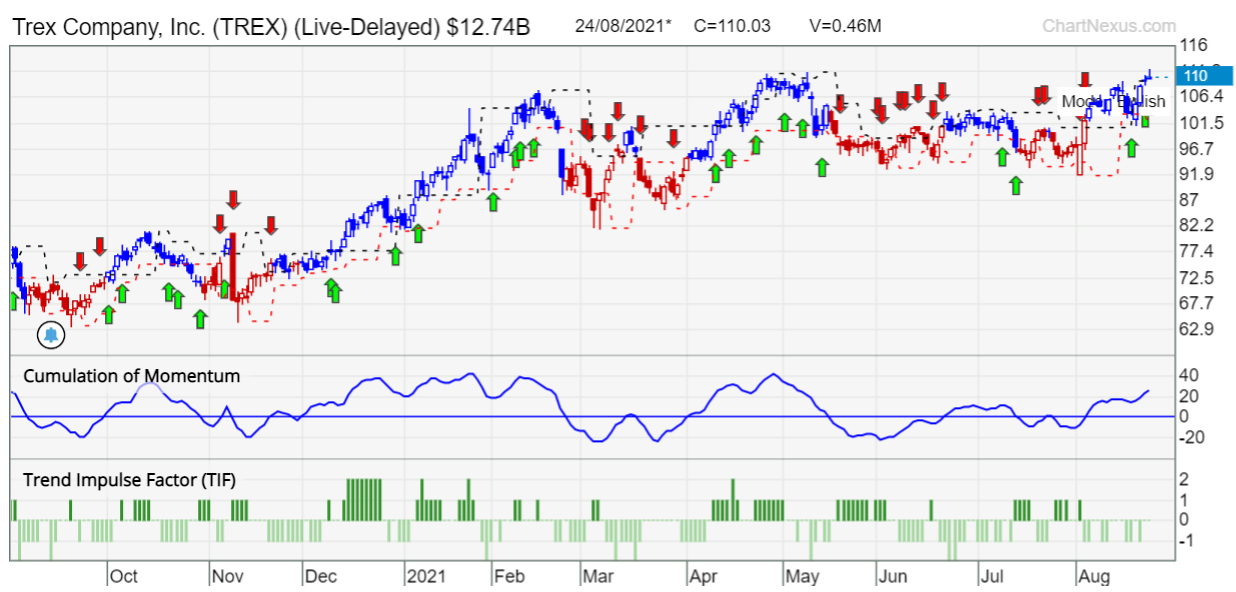Click the 67.7 price axis label
The width and height of the screenshot is (1236, 592).
pos(1197,303)
